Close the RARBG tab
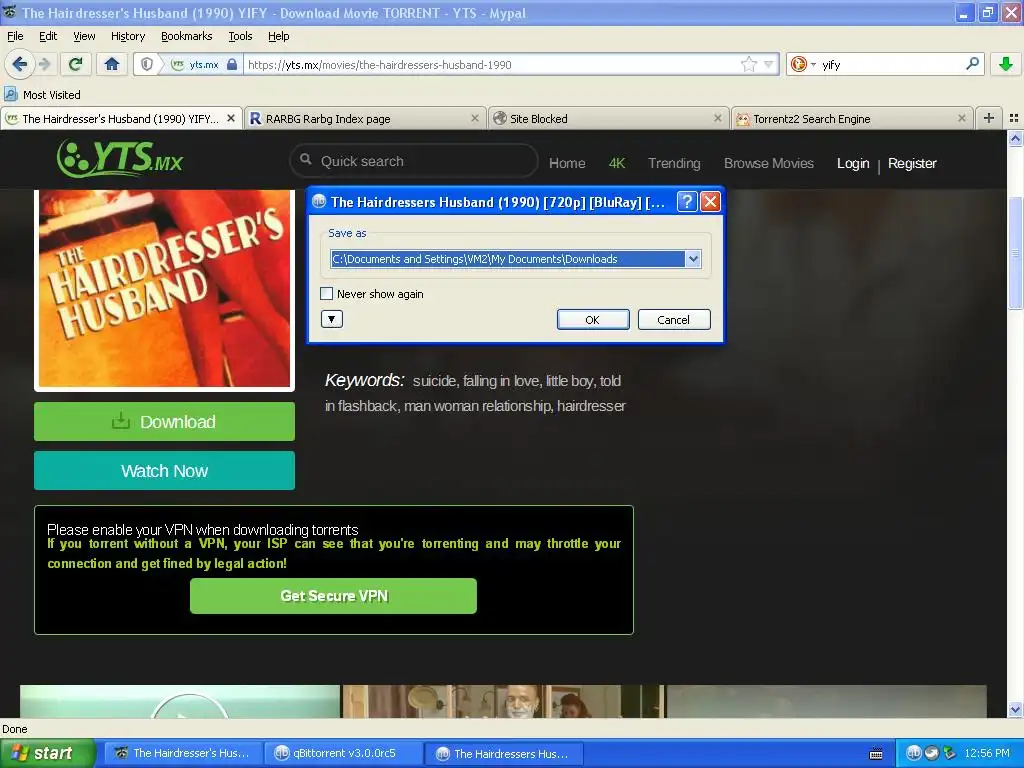The height and width of the screenshot is (768, 1024). pos(475,118)
